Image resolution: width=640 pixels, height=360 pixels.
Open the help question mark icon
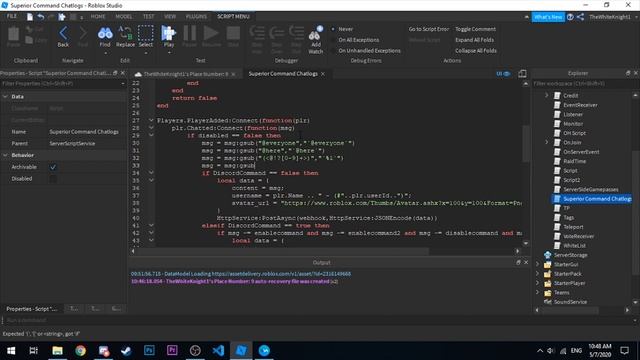(570, 17)
